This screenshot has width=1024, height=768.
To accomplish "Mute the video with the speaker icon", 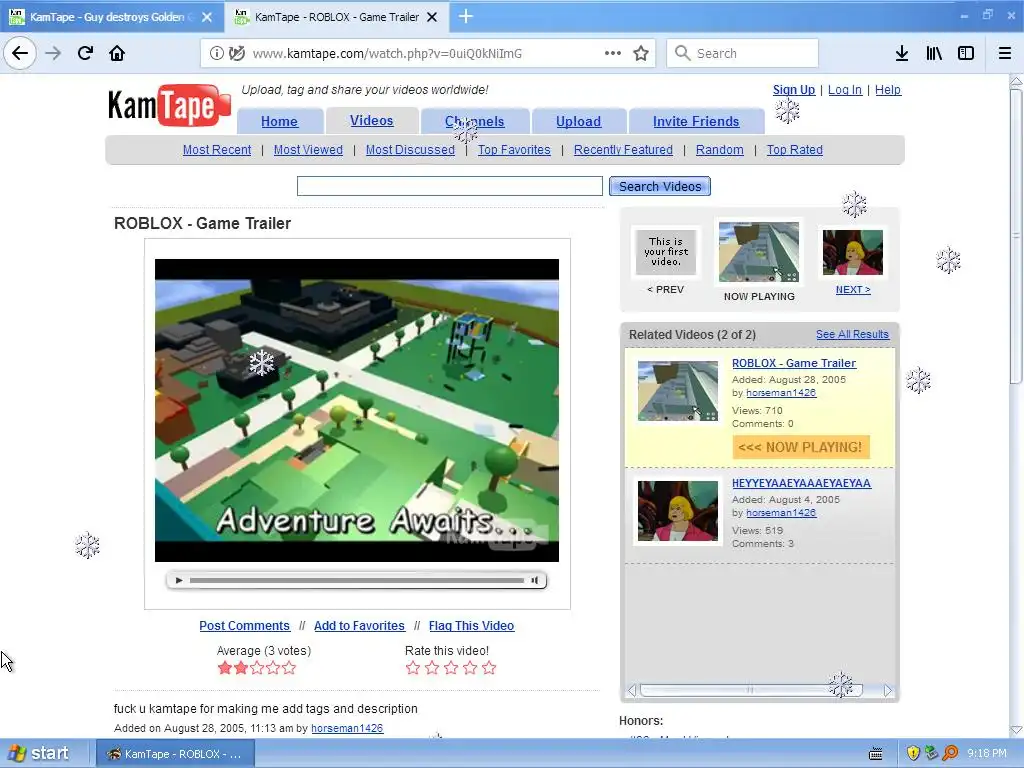I will tap(535, 580).
